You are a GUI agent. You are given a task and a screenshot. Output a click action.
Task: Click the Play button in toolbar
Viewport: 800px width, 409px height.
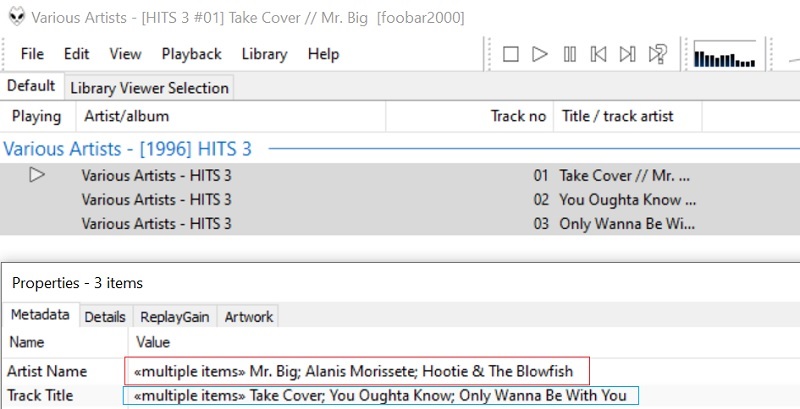(540, 54)
